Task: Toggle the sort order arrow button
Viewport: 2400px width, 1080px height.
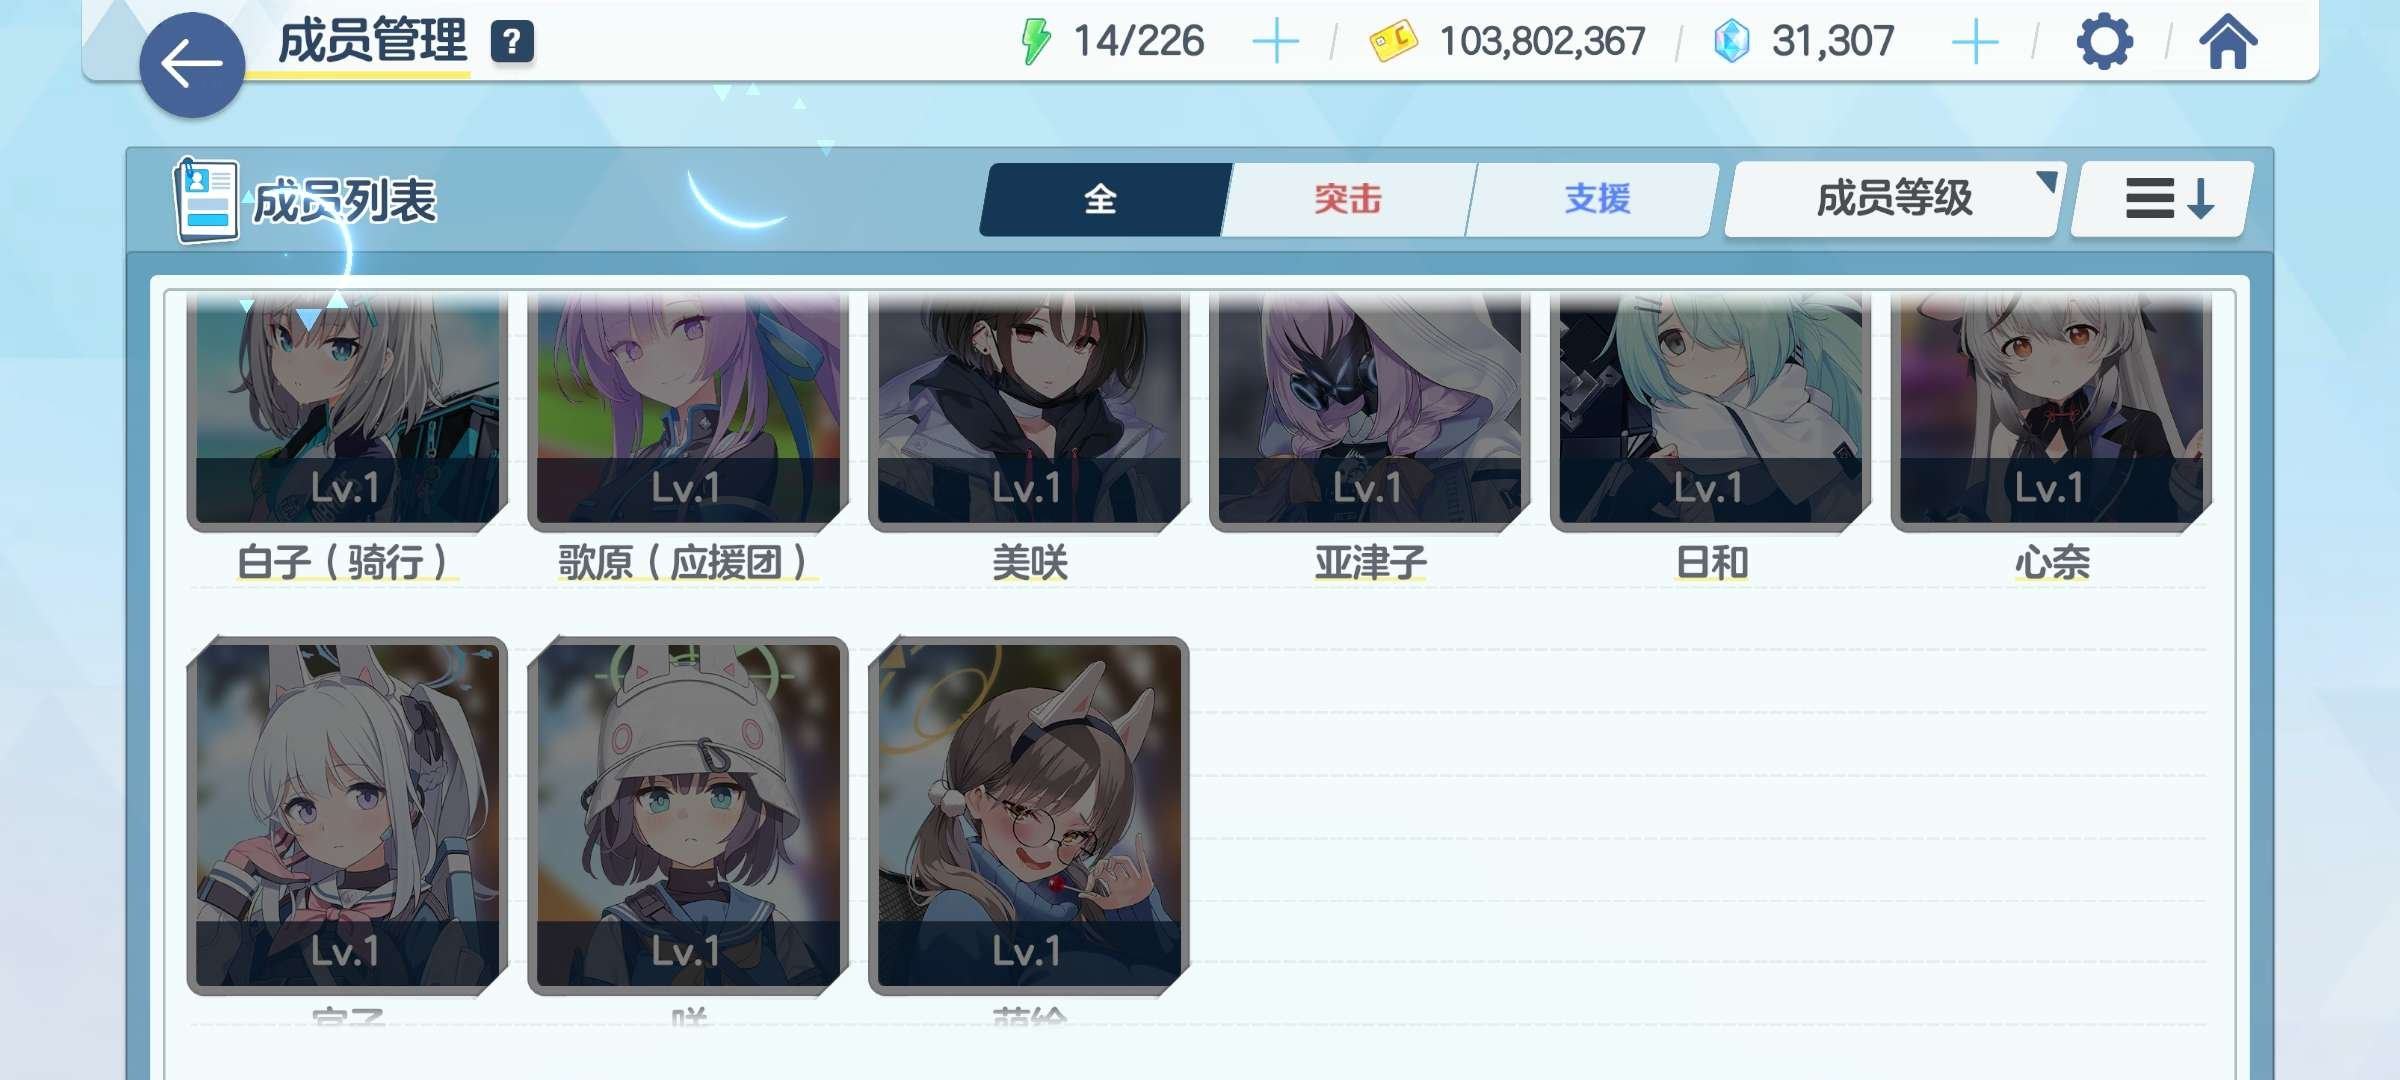Action: point(2164,199)
